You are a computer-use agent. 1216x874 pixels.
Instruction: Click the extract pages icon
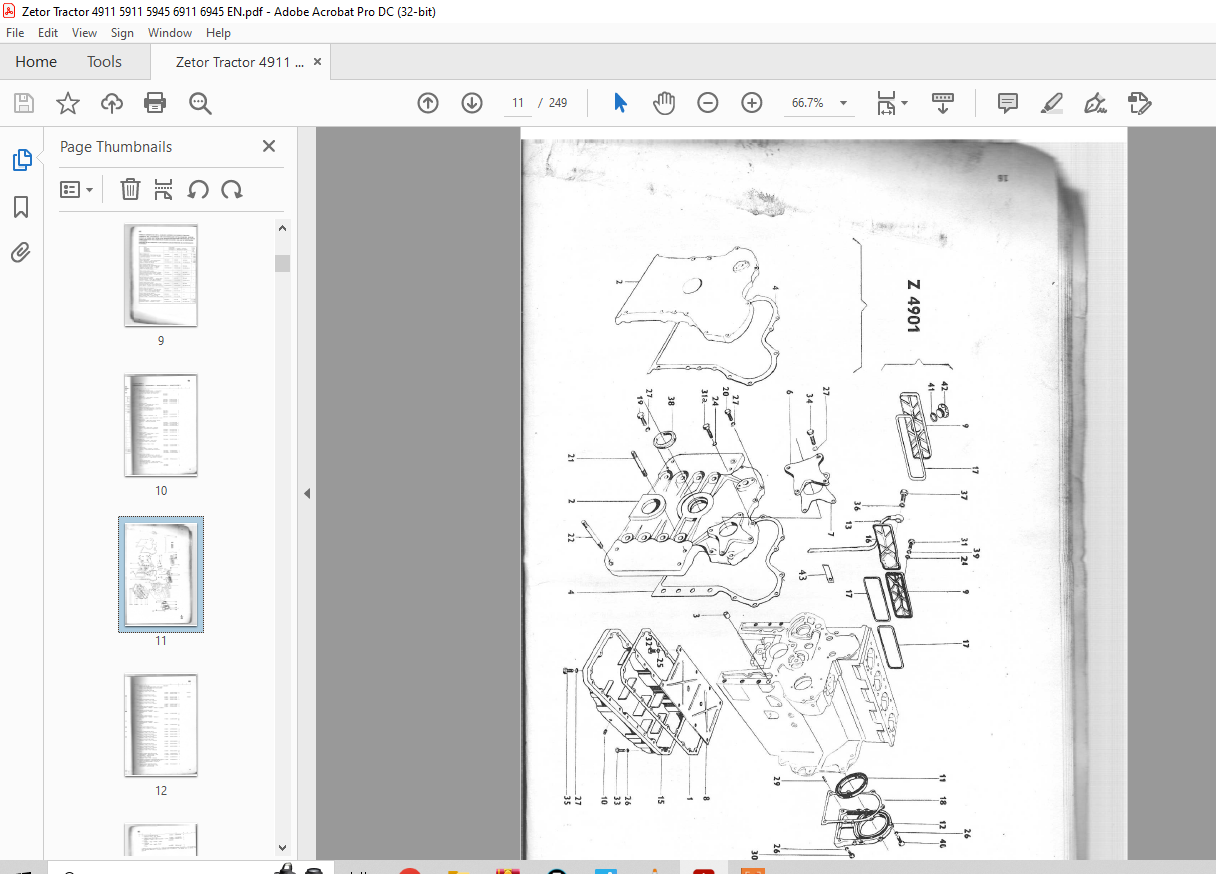point(164,189)
